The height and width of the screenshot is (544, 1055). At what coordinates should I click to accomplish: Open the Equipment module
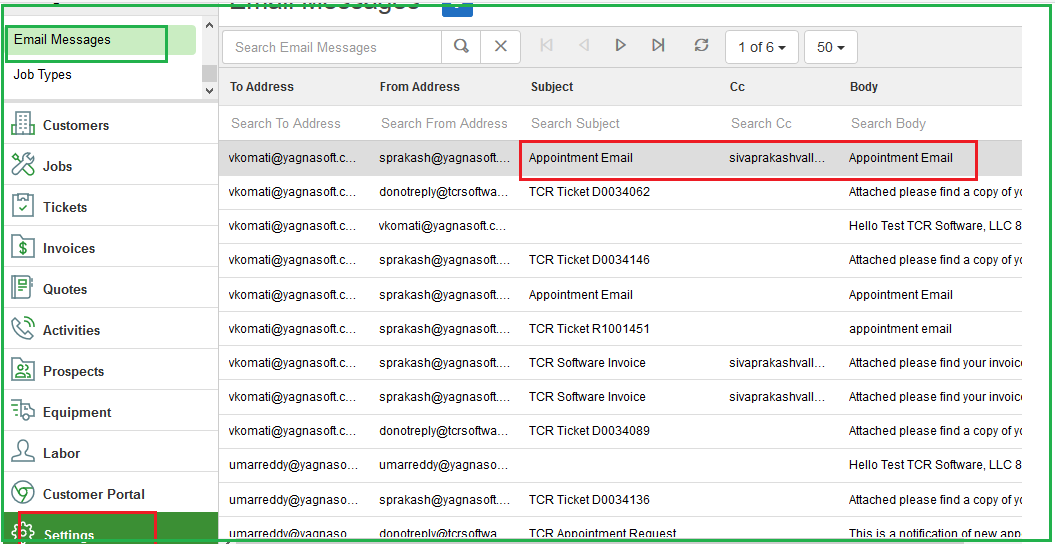(x=77, y=412)
